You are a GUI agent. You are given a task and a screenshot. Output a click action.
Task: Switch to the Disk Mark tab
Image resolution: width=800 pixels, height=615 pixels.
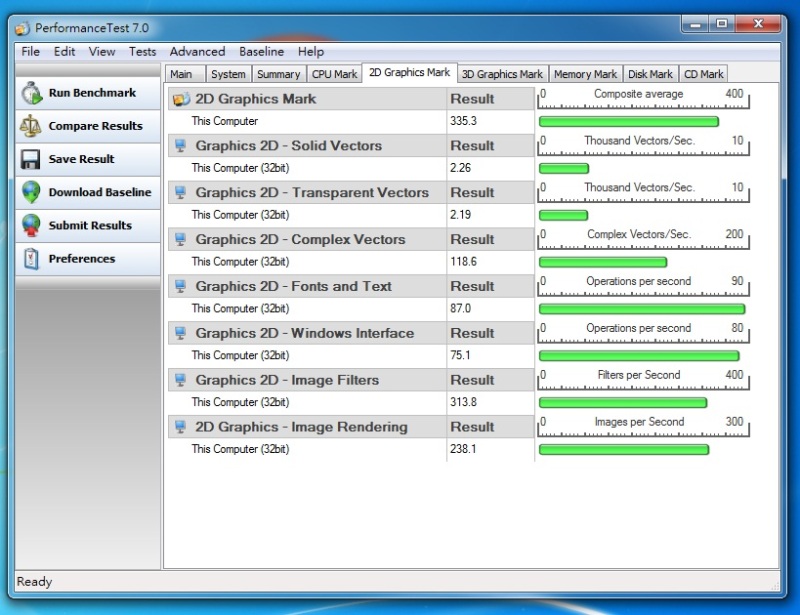point(651,75)
